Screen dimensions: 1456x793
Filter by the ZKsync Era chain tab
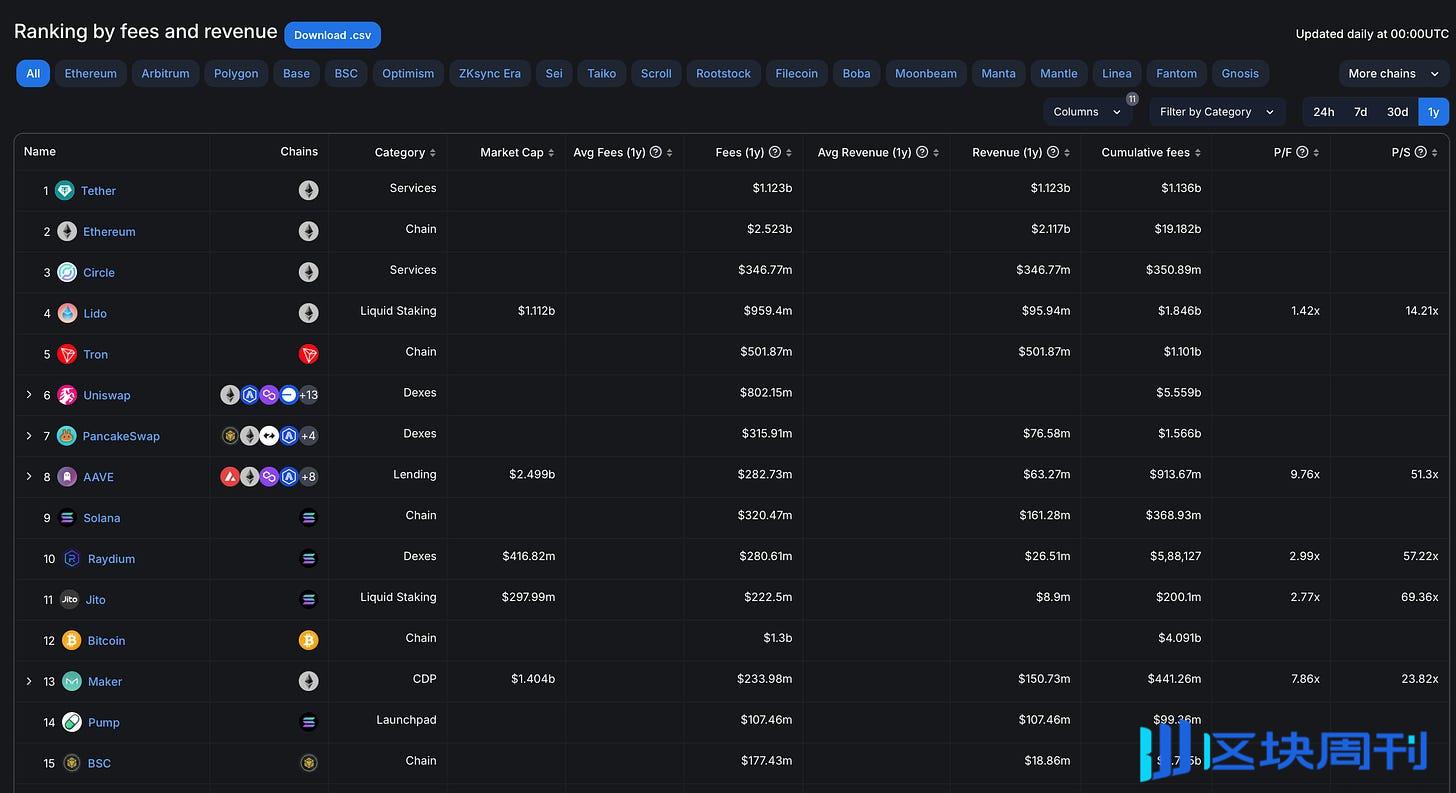490,73
